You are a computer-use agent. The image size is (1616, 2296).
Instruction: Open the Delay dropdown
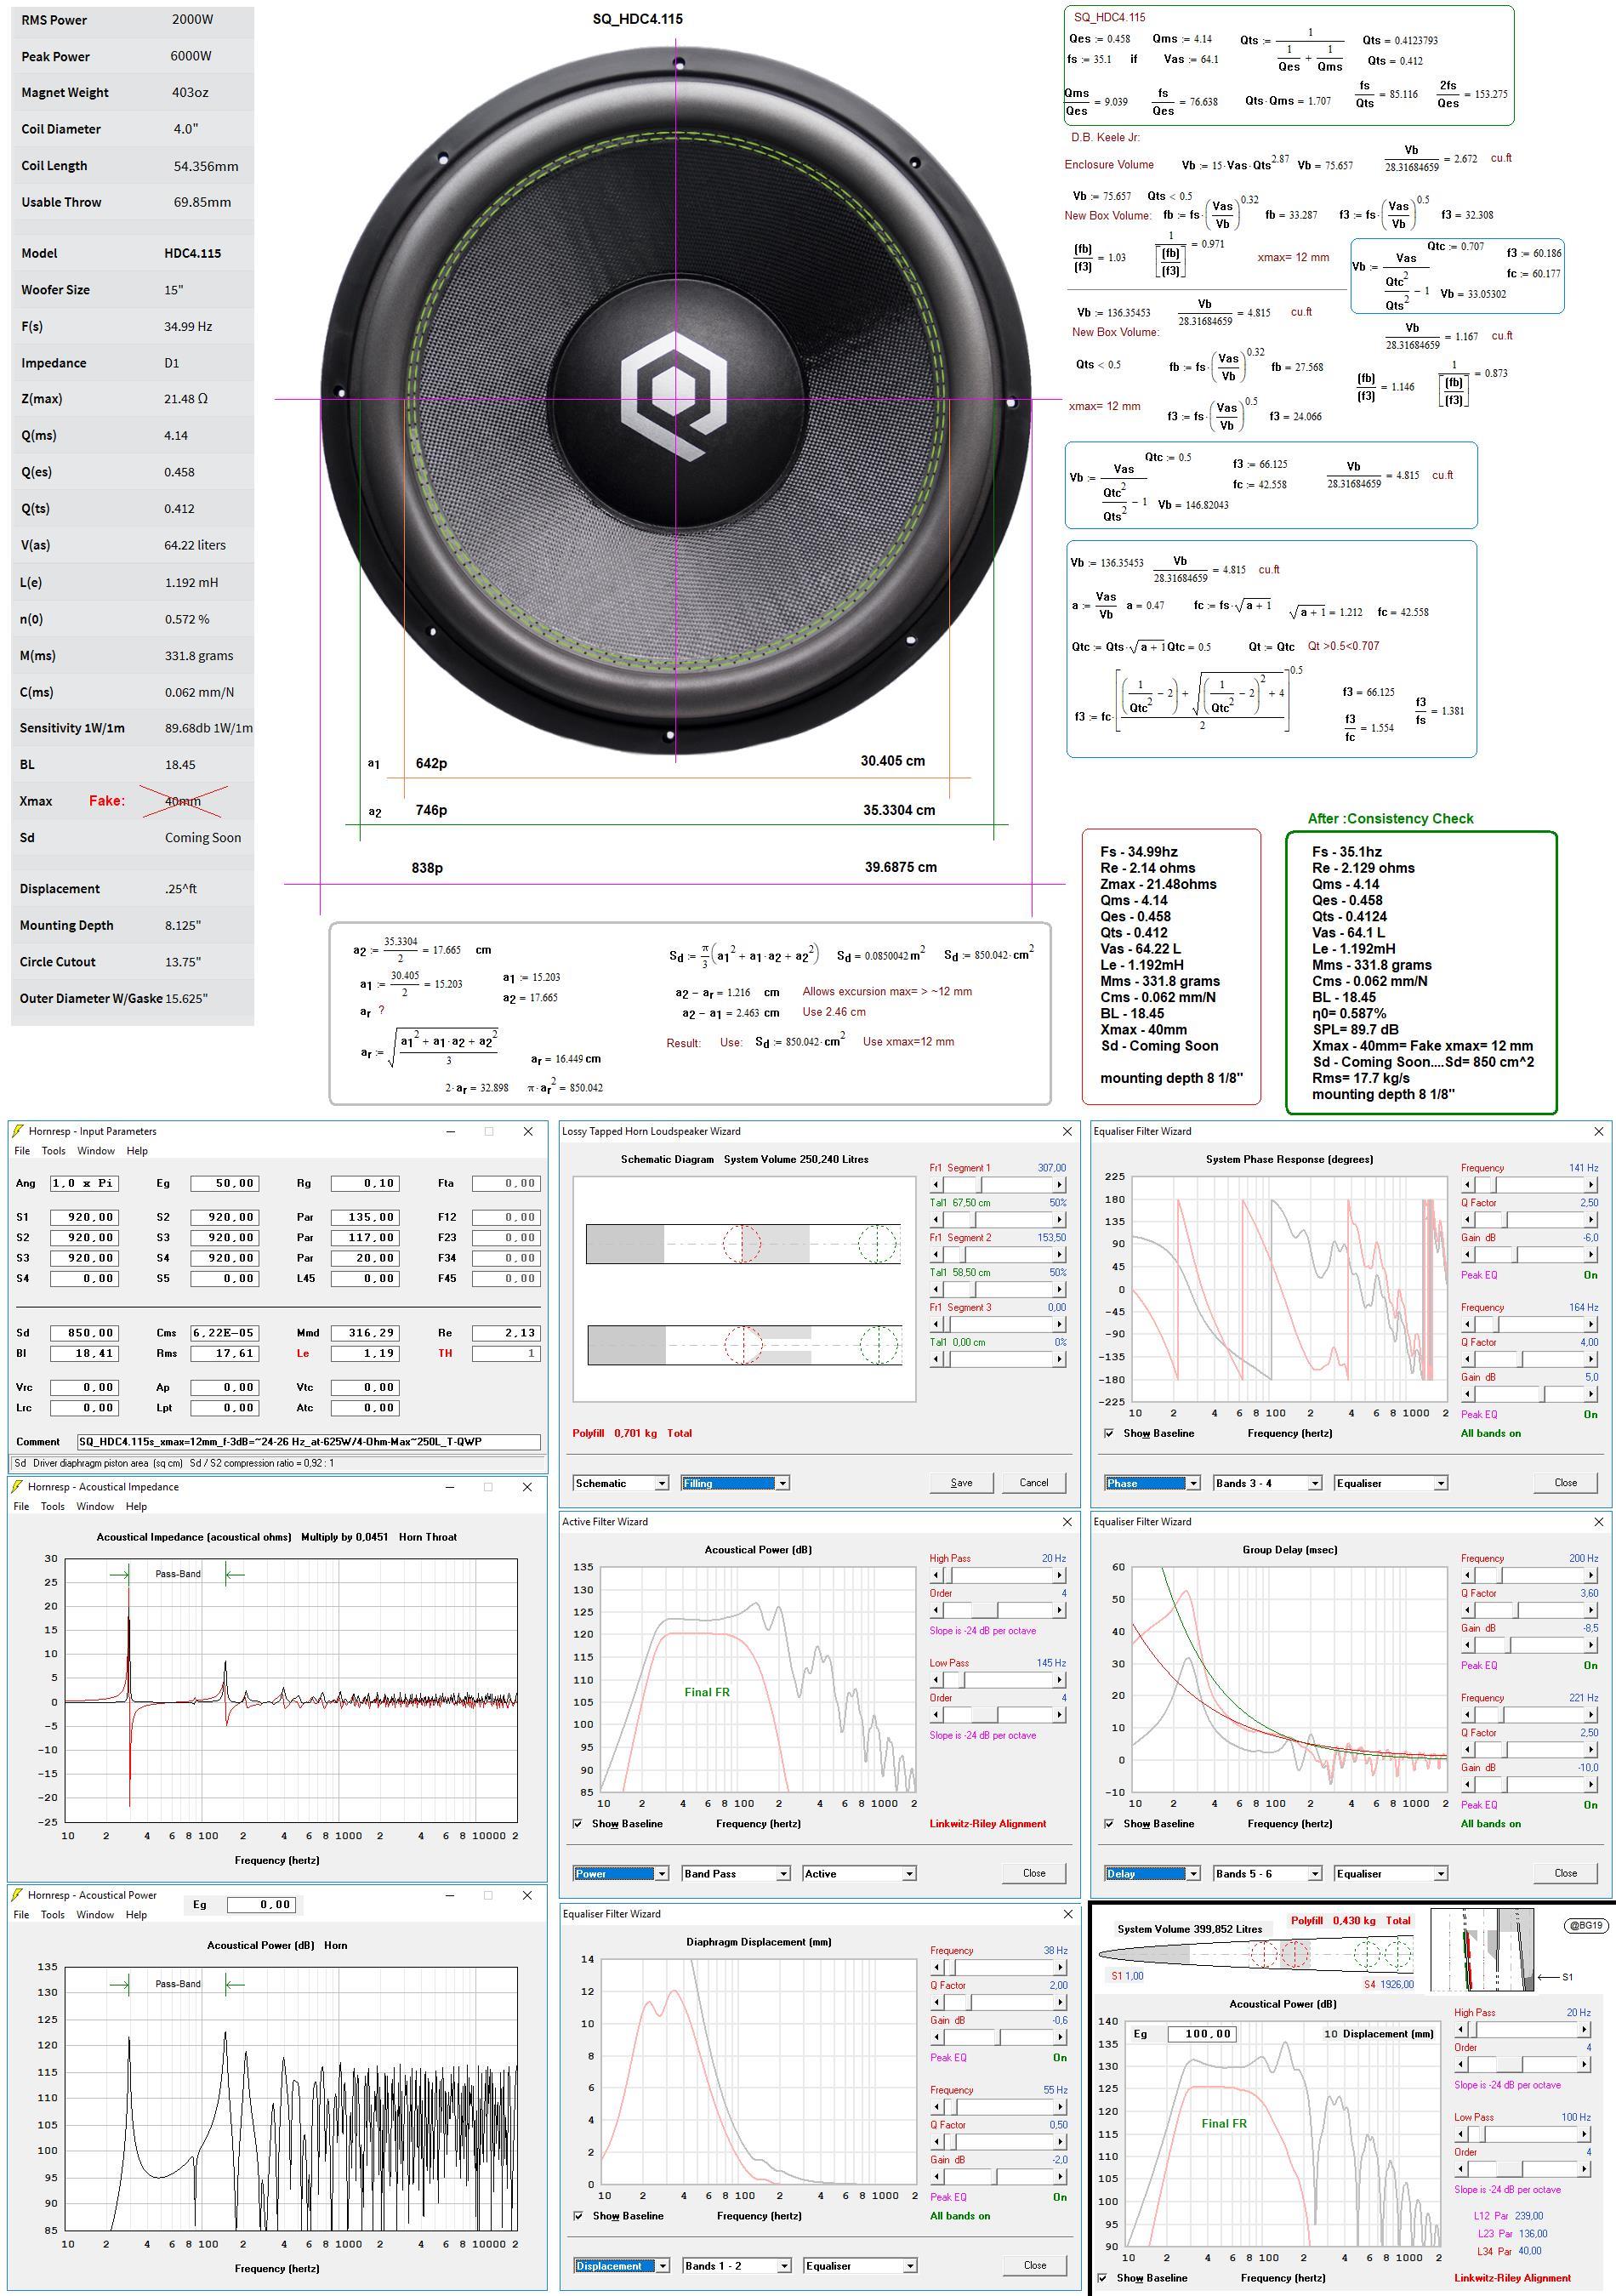point(1152,1873)
